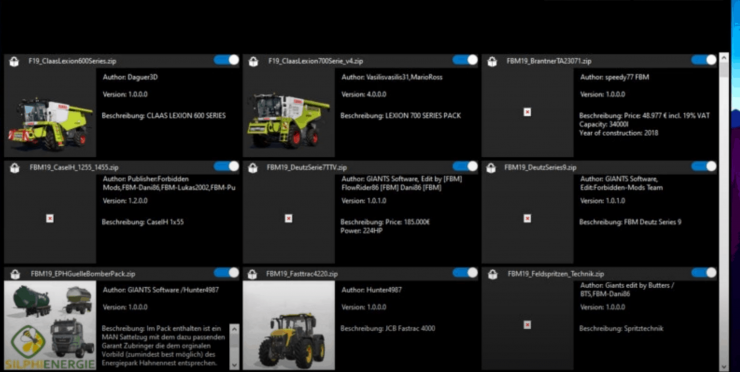Switch off the FBM19_Fasttrac4220.zip mod
The height and width of the screenshot is (372, 740).
coord(465,272)
